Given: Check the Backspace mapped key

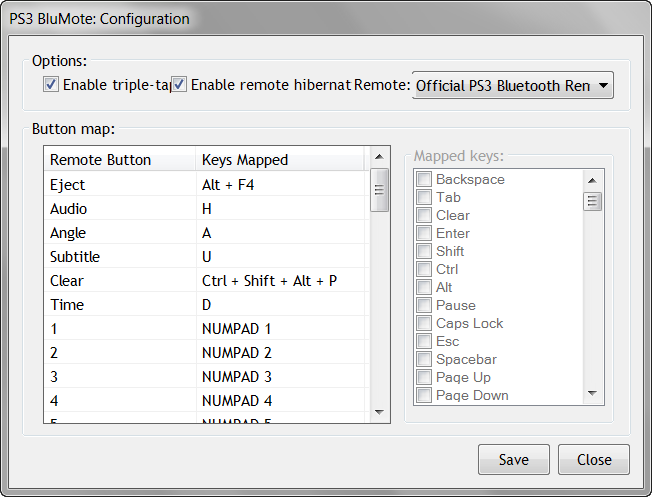Looking at the screenshot, I should tap(424, 179).
